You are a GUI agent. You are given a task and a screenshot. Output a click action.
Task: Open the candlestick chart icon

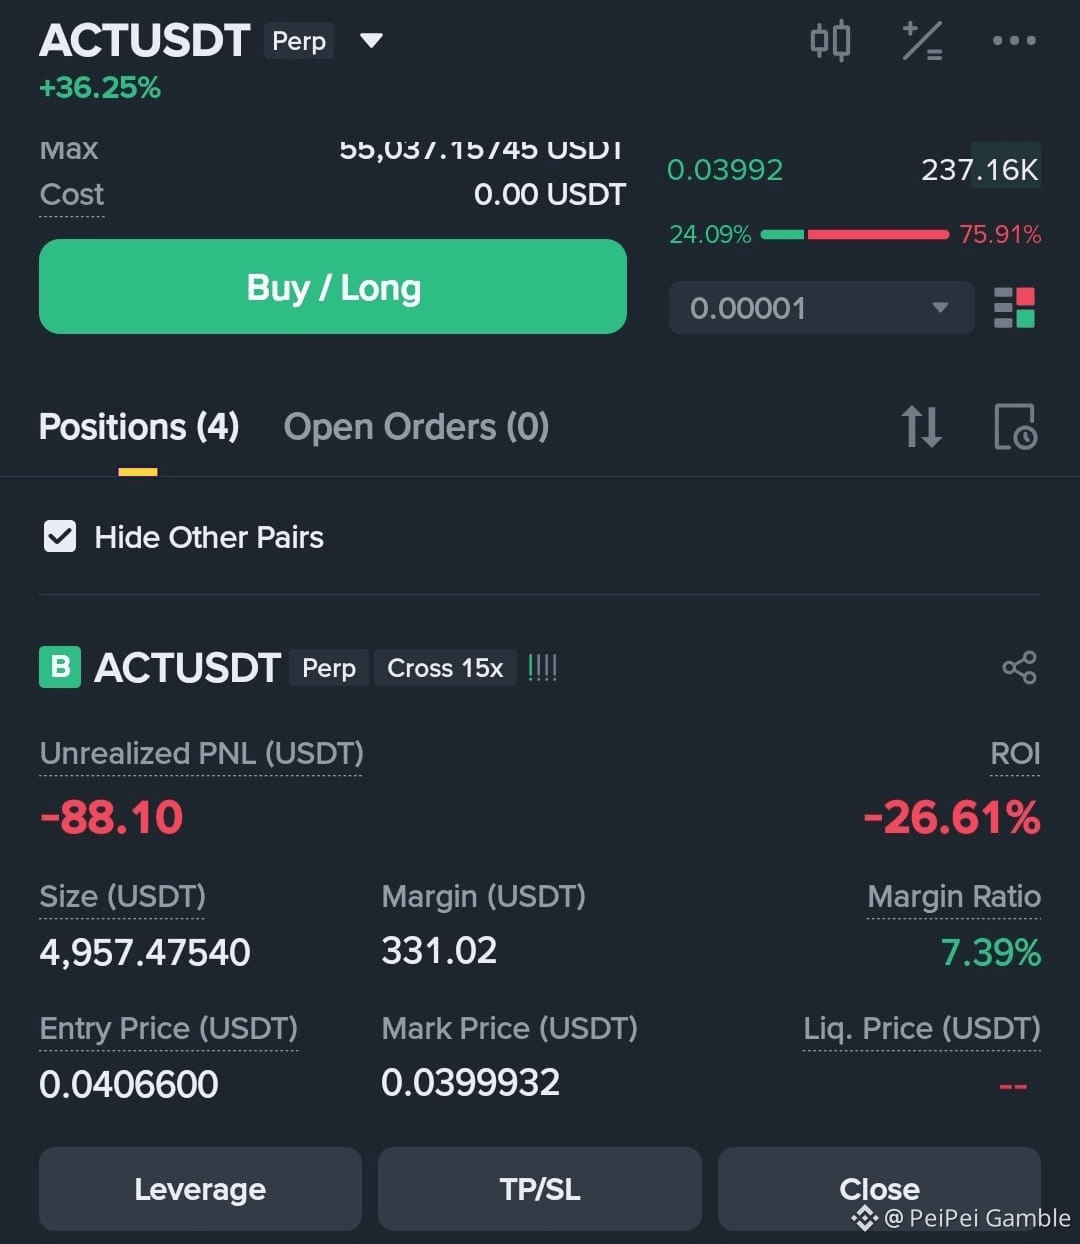[830, 41]
